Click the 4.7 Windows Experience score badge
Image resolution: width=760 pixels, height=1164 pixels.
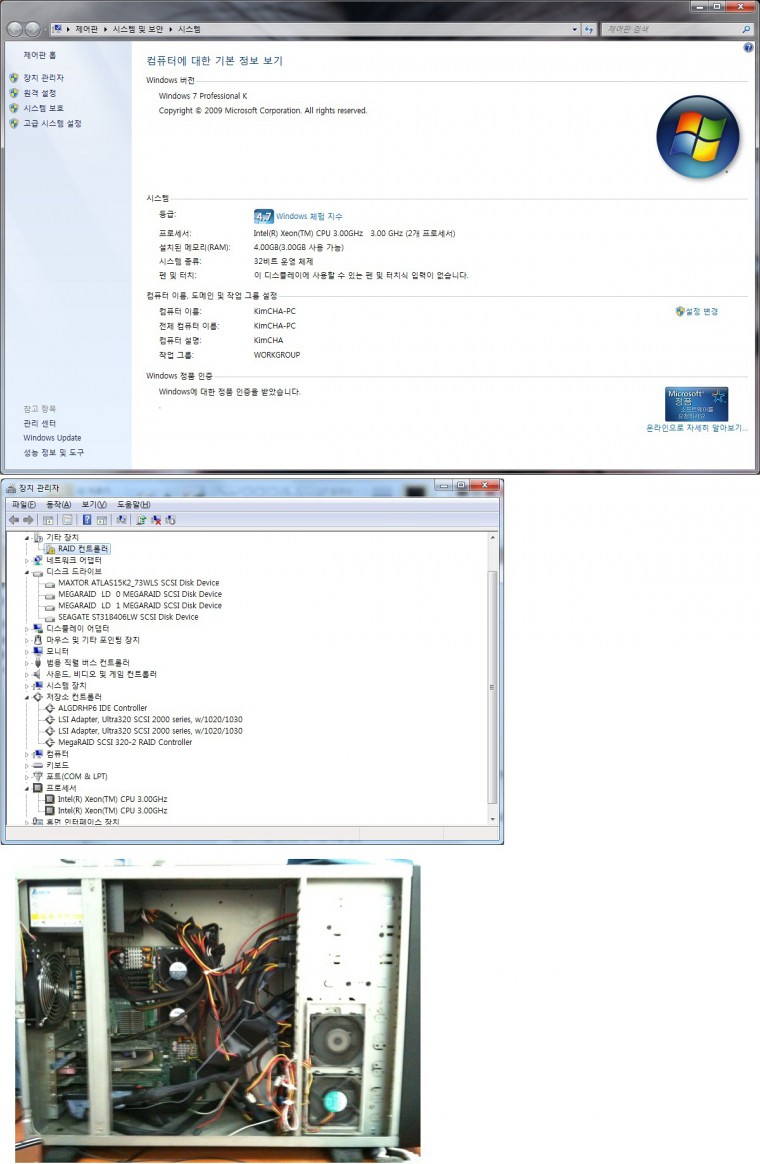[263, 216]
